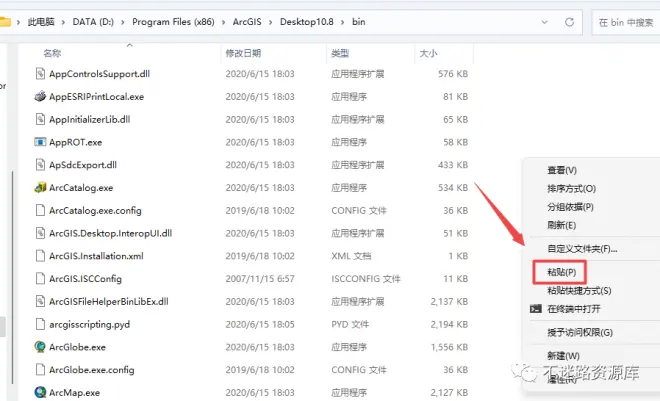Screen dimensions: 660x401
Task: Select ArcCatalog.exe file name
Action: tap(81, 188)
